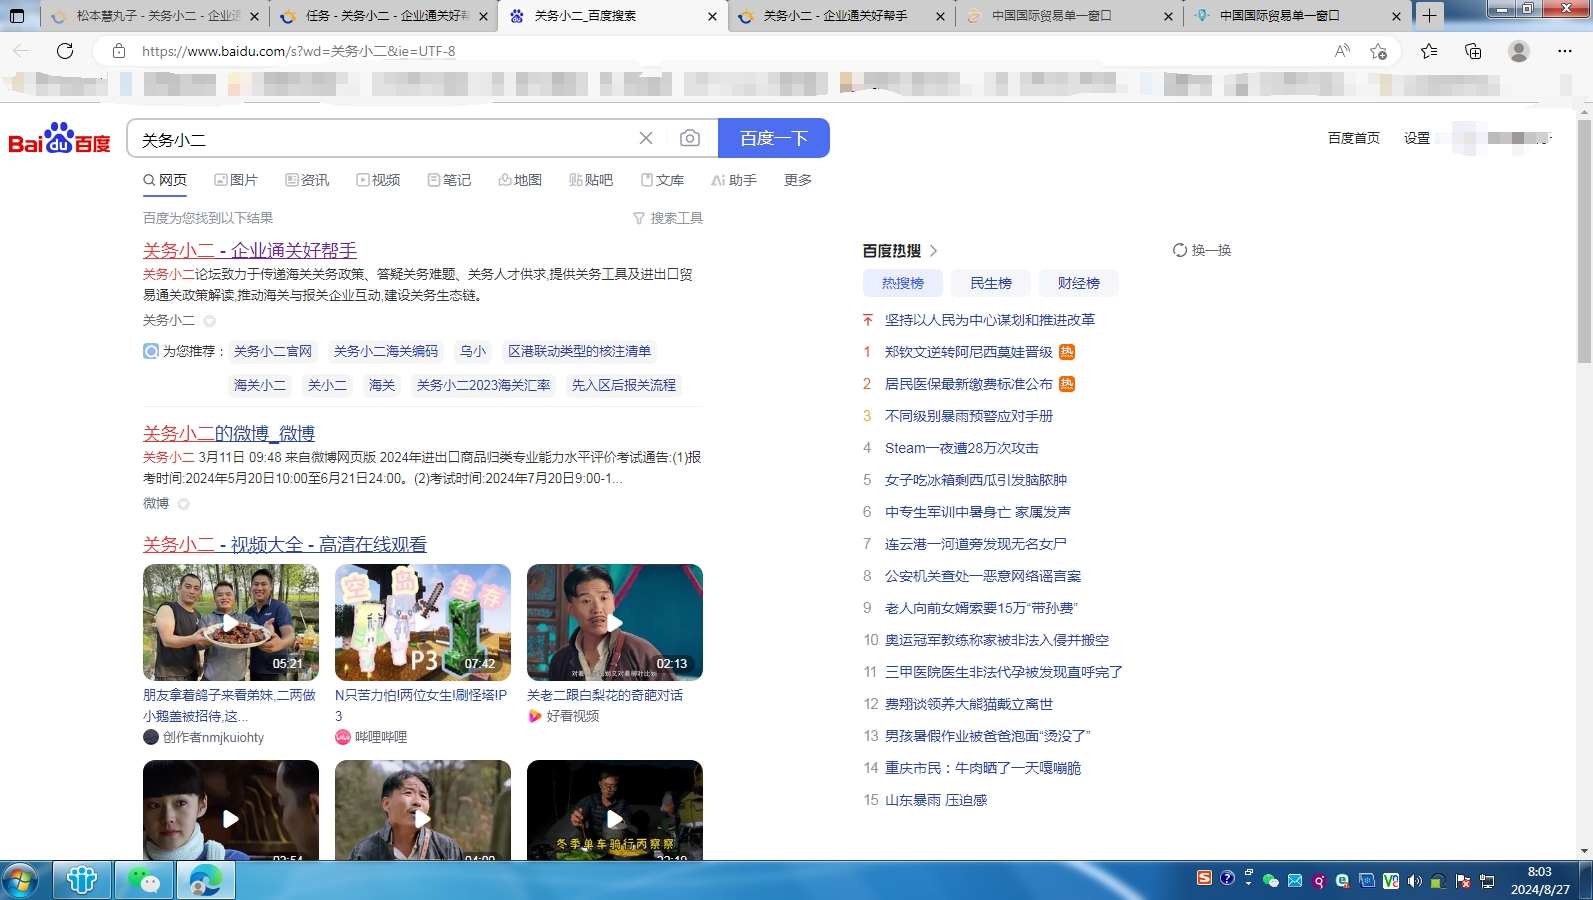The height and width of the screenshot is (900, 1593).
Task: Open result 关务小二 - 视频大全
Action: click(285, 545)
